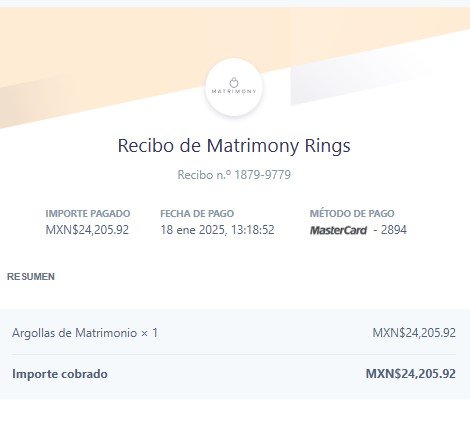Click the Matrimony ring logo icon
Image resolution: width=470 pixels, height=427 pixels.
point(234,82)
